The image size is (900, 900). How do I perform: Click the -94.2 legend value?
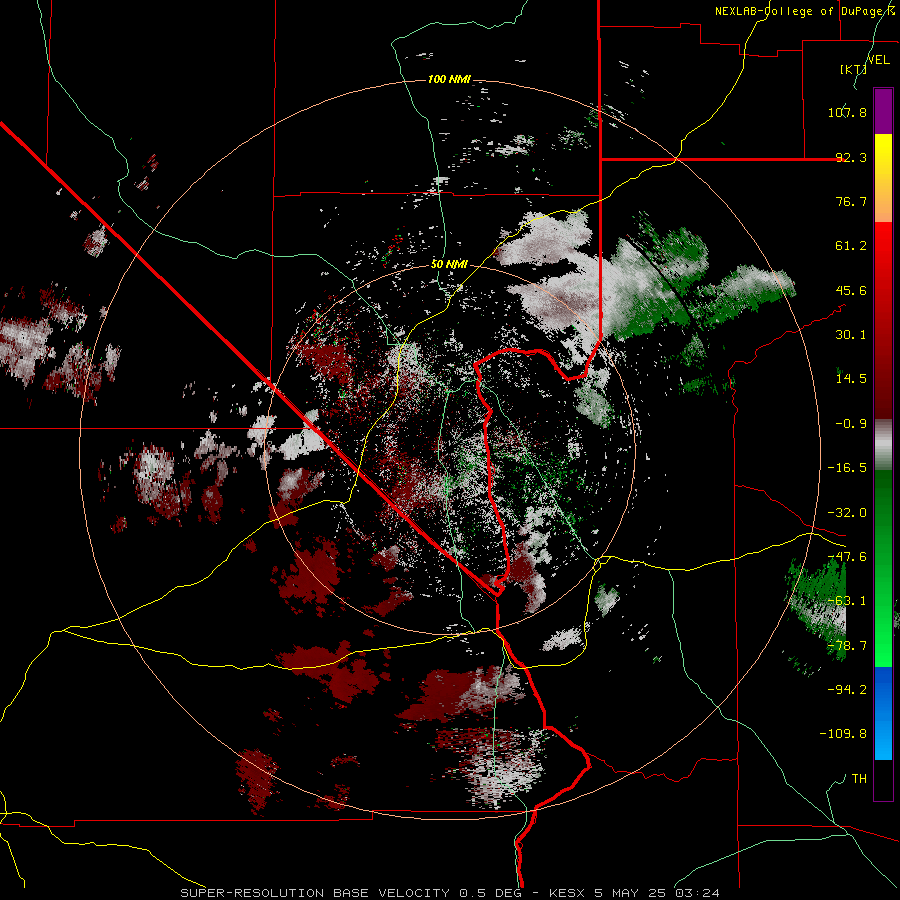(847, 690)
